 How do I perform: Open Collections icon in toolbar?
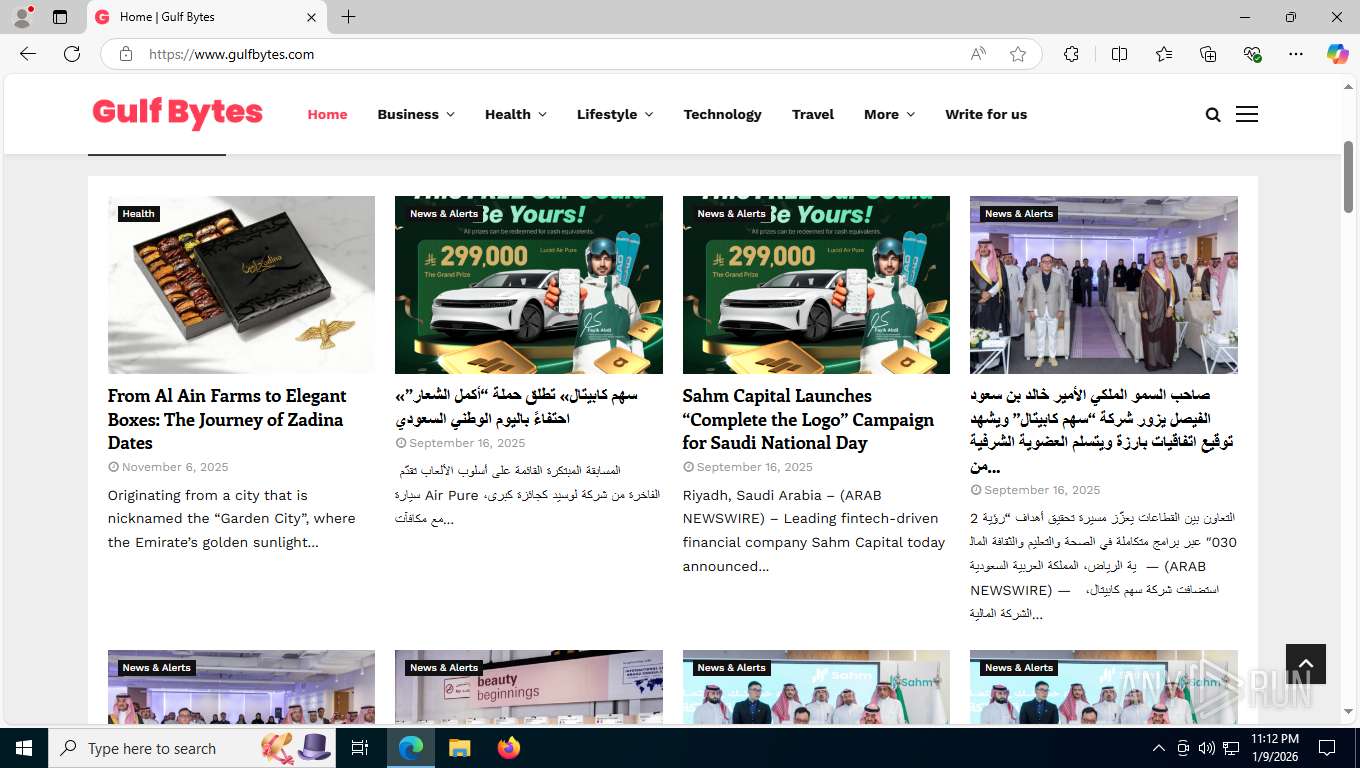coord(1208,54)
